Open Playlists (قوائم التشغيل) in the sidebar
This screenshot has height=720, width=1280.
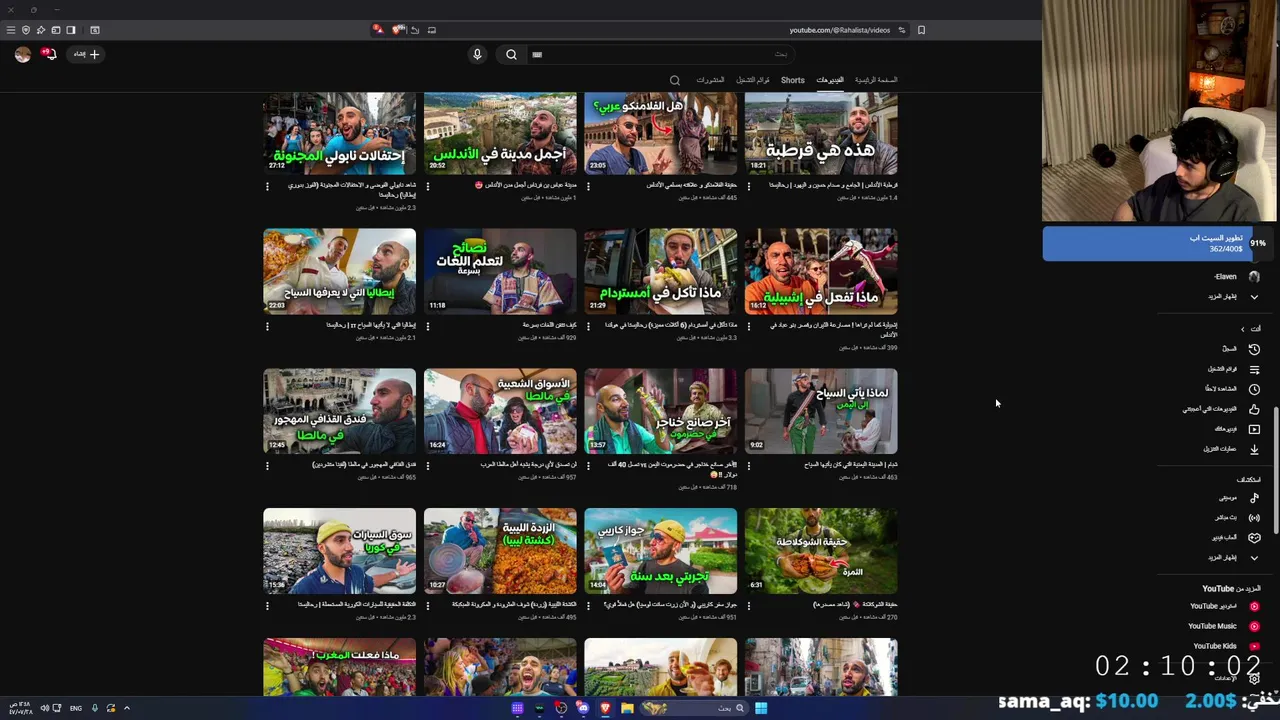tap(1232, 369)
